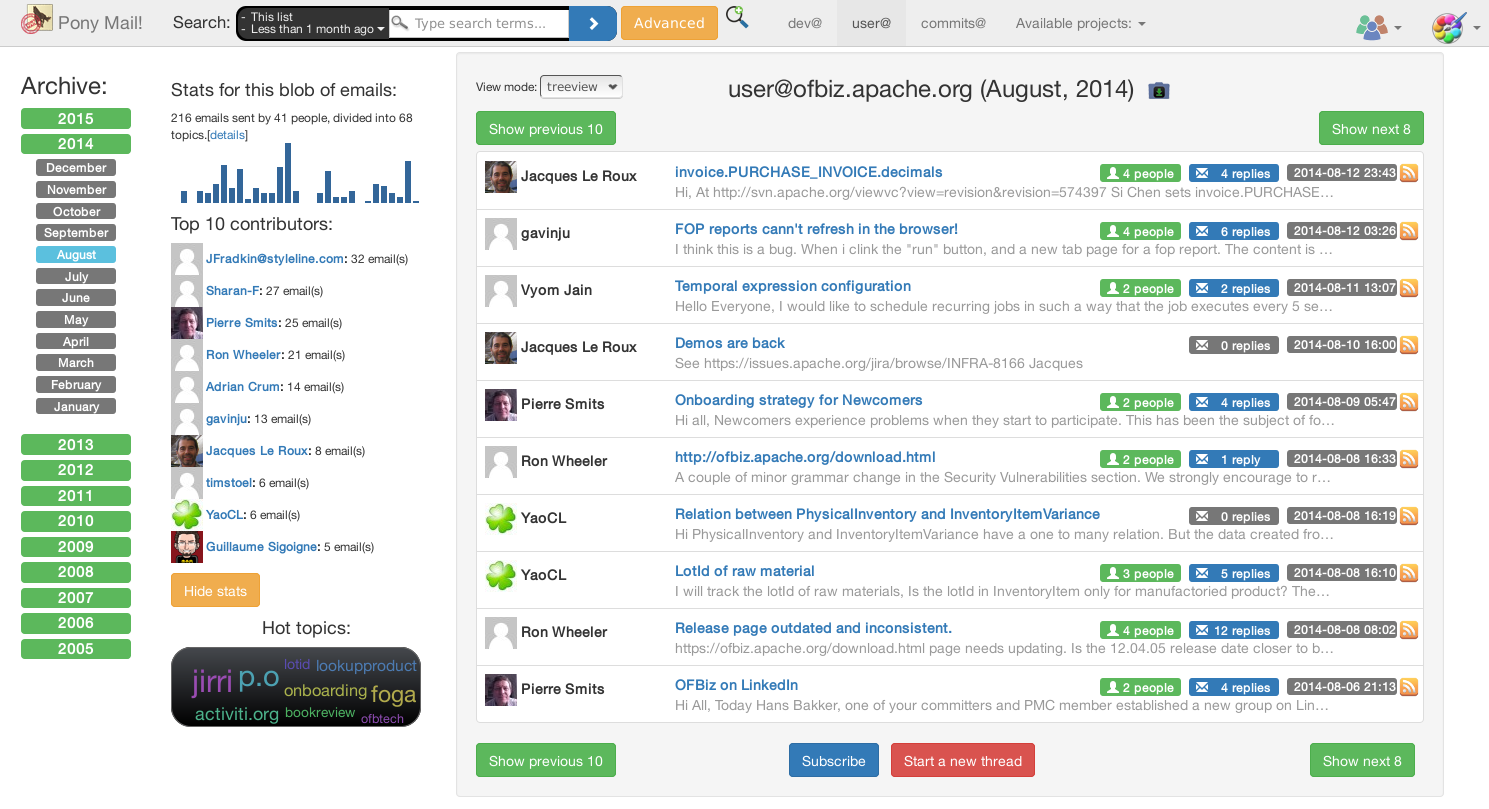Click the blue search arrow button
Viewport: 1489px width, 809px height.
click(593, 23)
